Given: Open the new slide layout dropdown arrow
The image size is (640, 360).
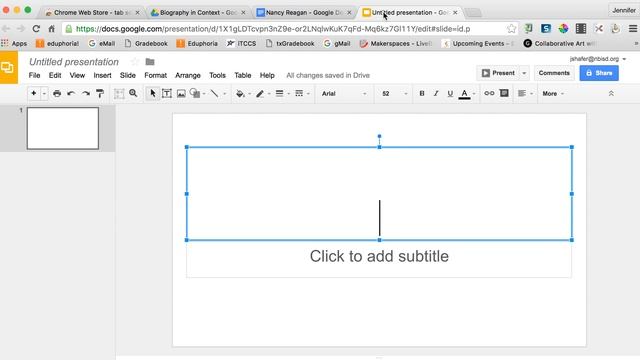Looking at the screenshot, I should click(44, 94).
